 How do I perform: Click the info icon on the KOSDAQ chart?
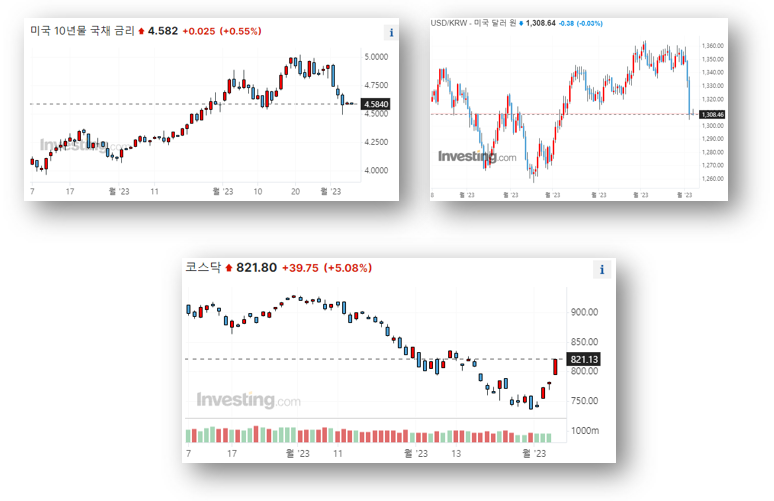tap(602, 269)
